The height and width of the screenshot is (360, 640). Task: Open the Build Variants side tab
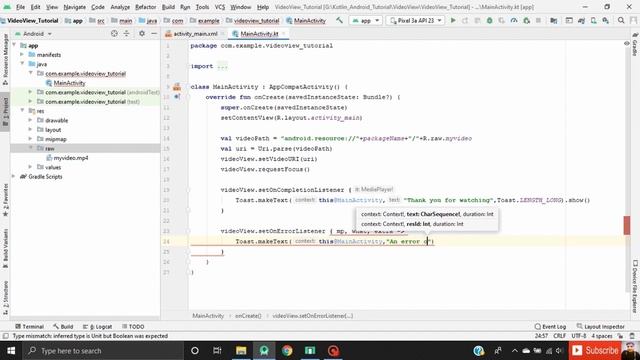click(5, 248)
